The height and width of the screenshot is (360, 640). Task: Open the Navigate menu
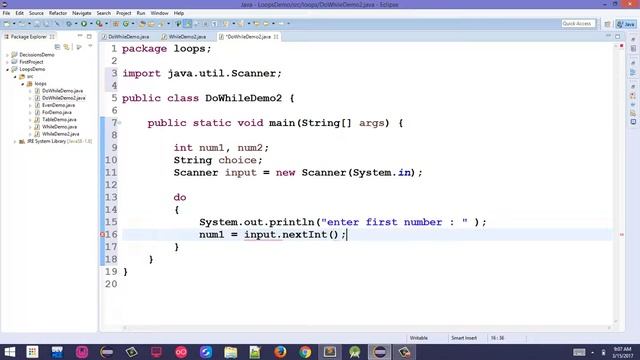pyautogui.click(x=82, y=13)
